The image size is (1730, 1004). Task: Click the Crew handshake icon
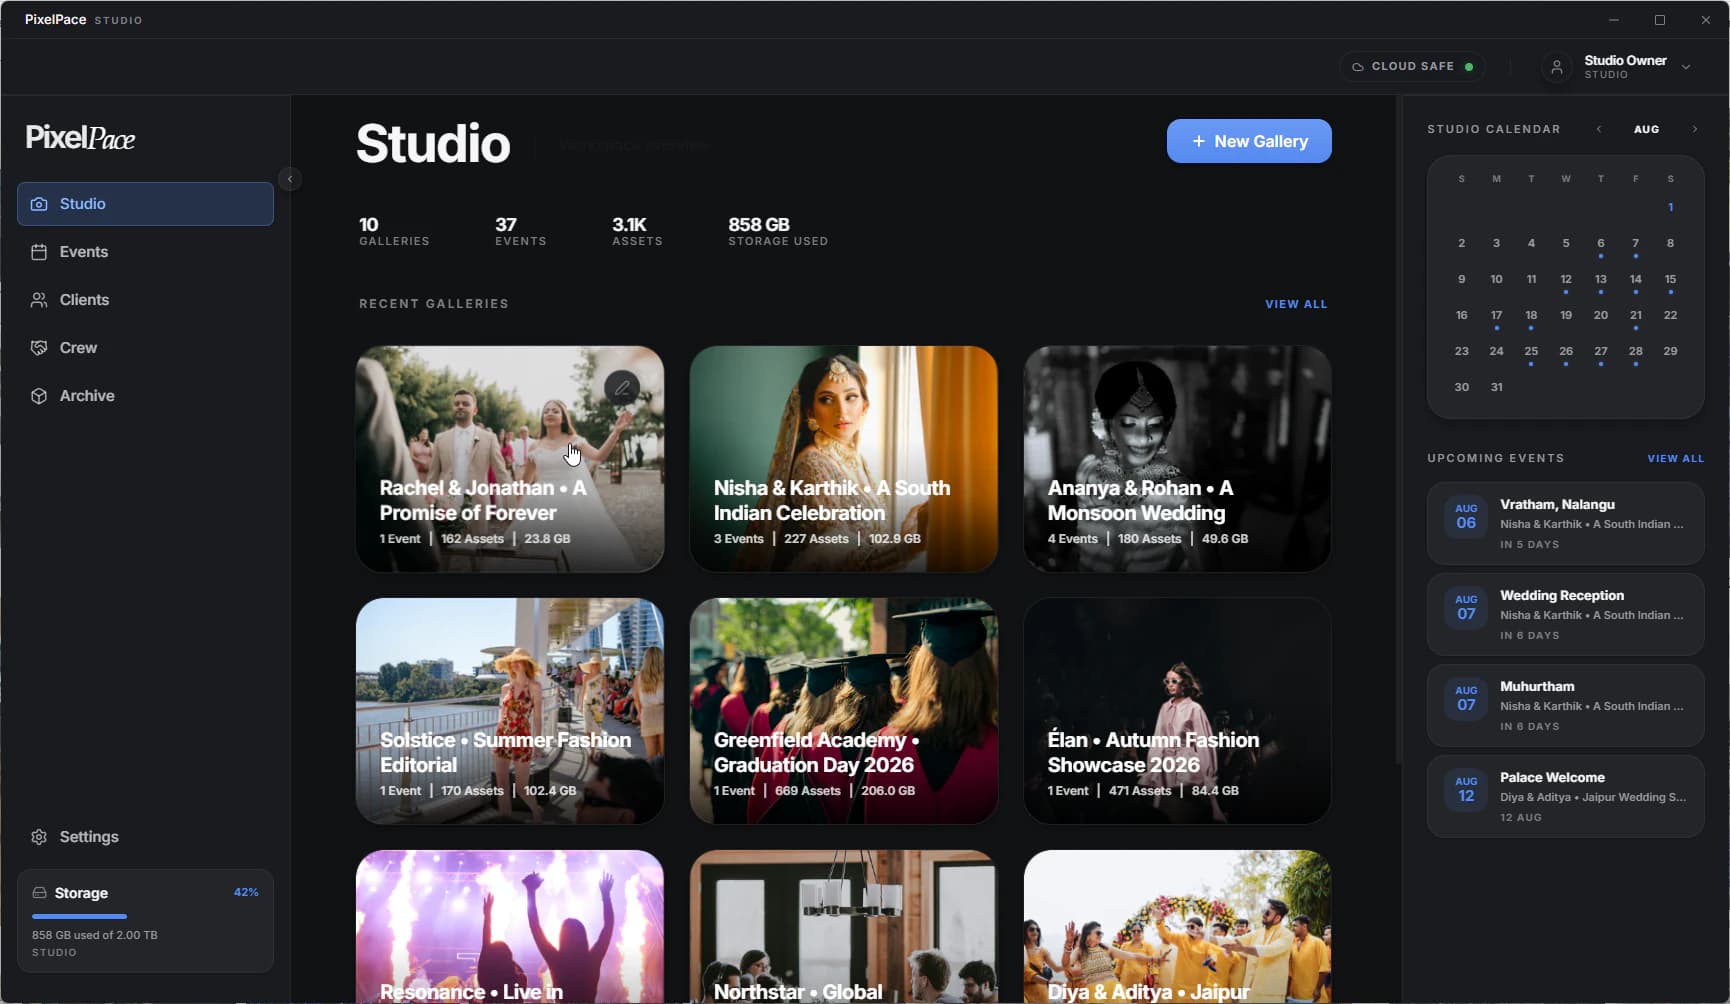point(39,348)
